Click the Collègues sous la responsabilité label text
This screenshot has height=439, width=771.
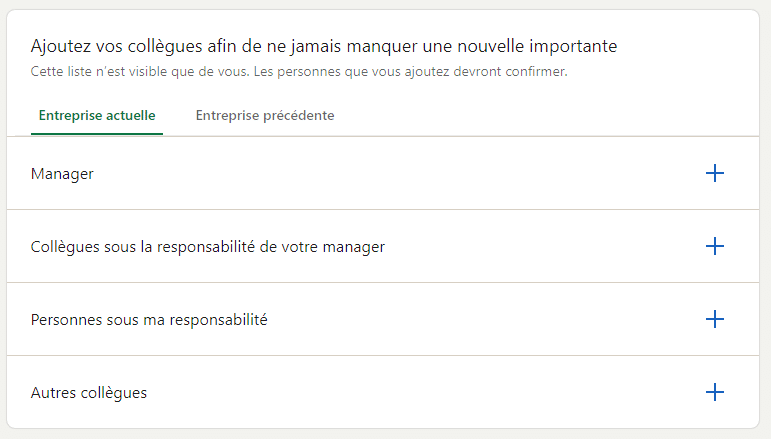tap(208, 246)
